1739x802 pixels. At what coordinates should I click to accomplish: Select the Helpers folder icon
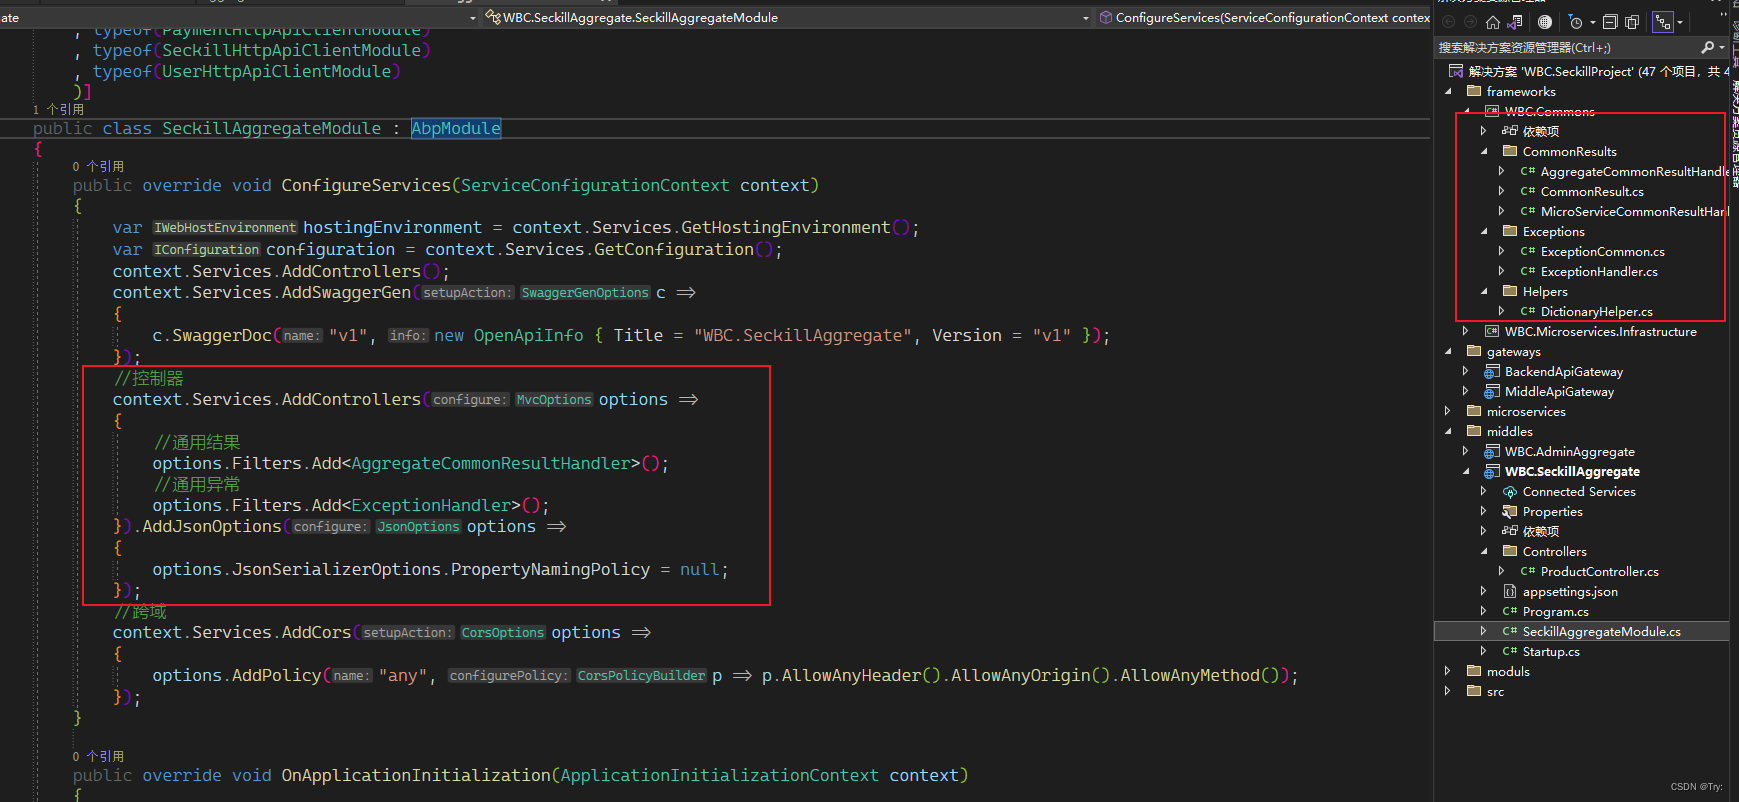point(1510,291)
